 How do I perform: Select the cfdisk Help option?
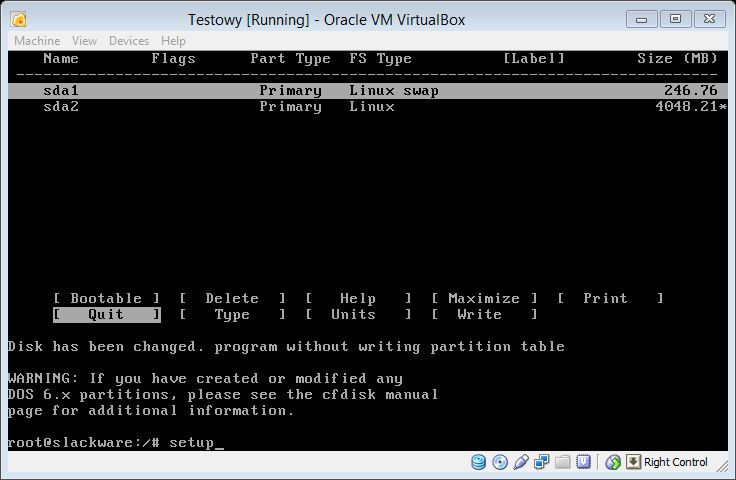point(358,298)
